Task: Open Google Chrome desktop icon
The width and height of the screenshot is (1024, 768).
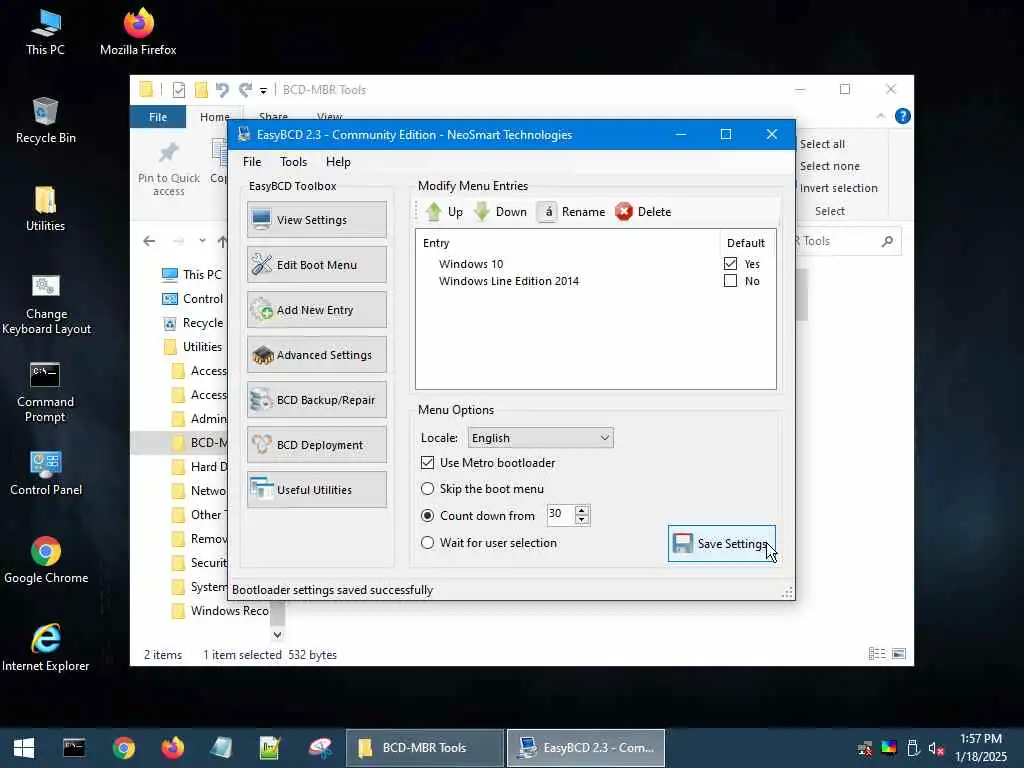Action: click(x=46, y=560)
